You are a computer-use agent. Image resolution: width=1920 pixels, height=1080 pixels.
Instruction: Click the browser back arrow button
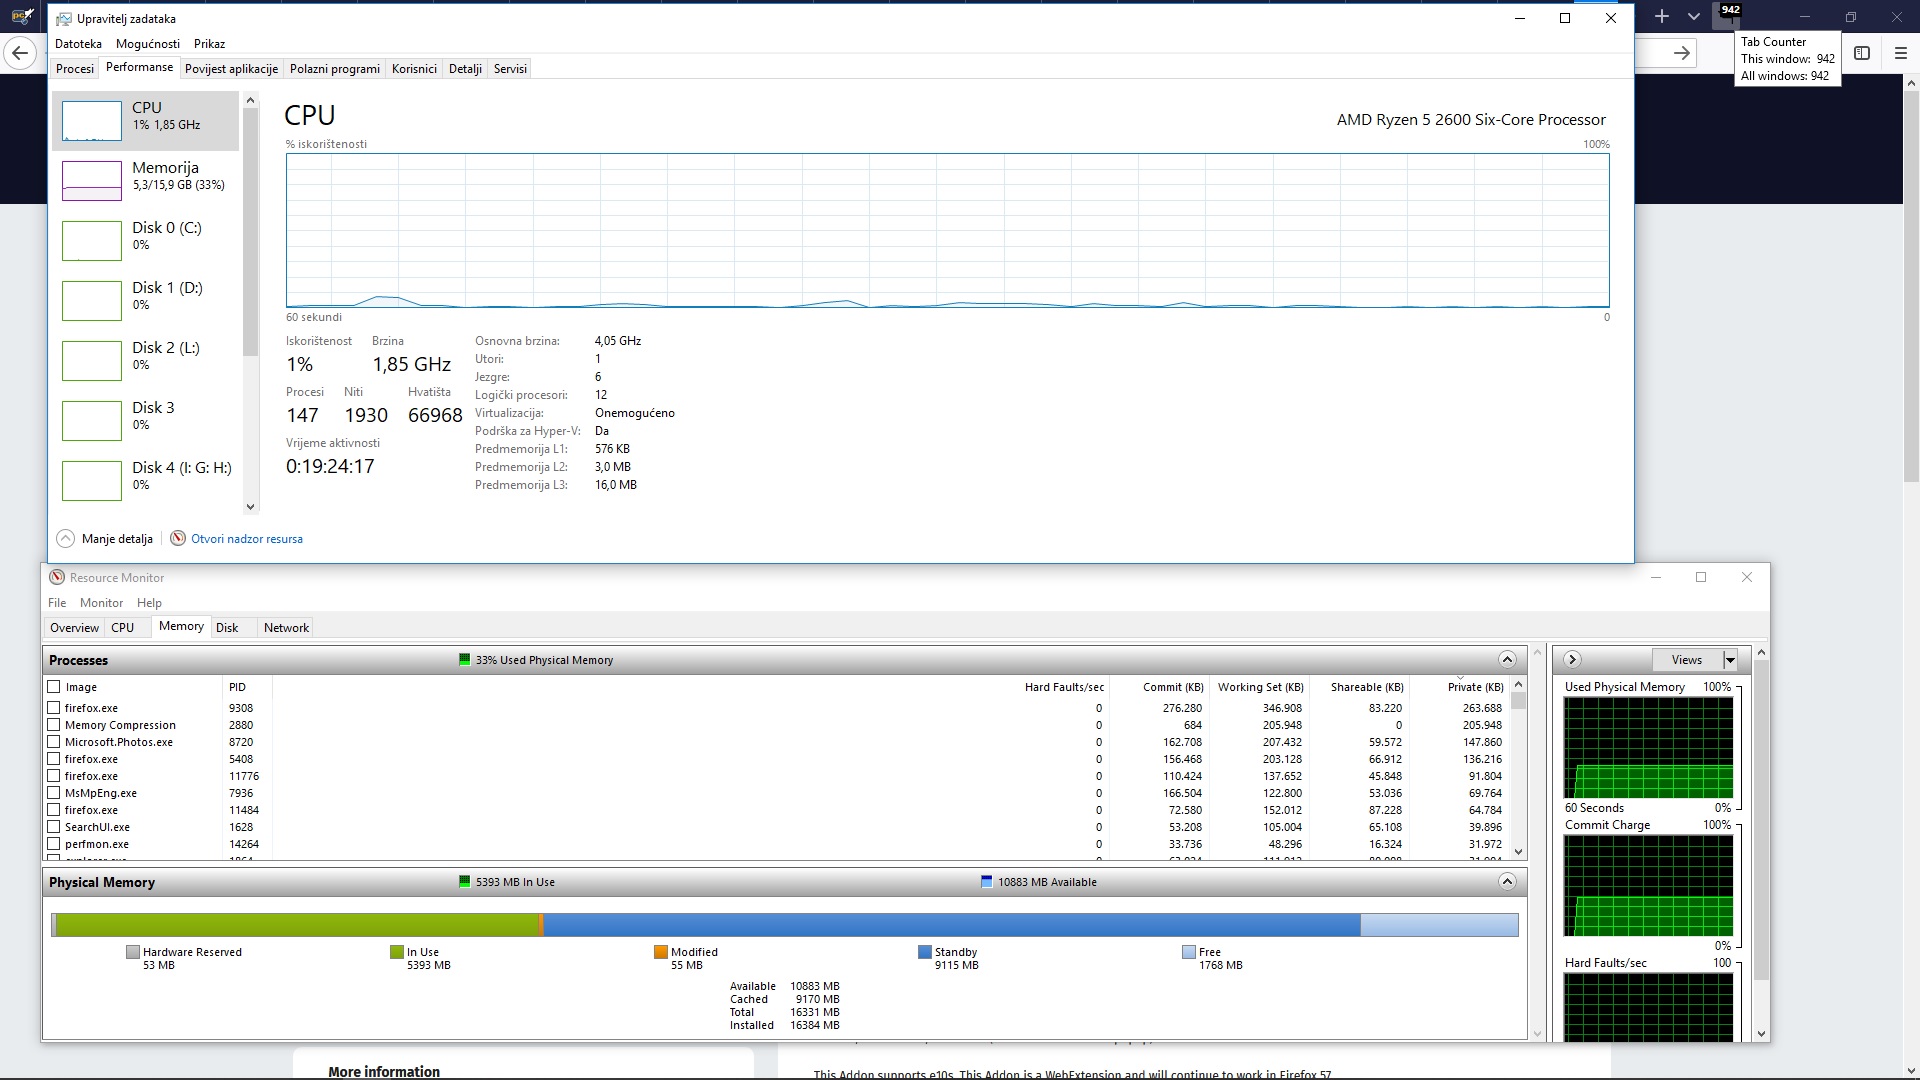[20, 53]
